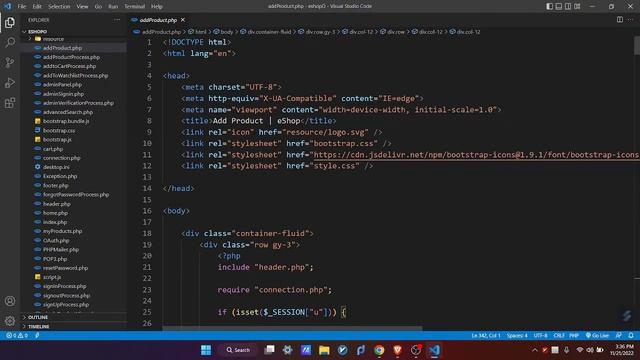Open header.php in explorer
Screen dimensions: 640x360
tap(57, 204)
